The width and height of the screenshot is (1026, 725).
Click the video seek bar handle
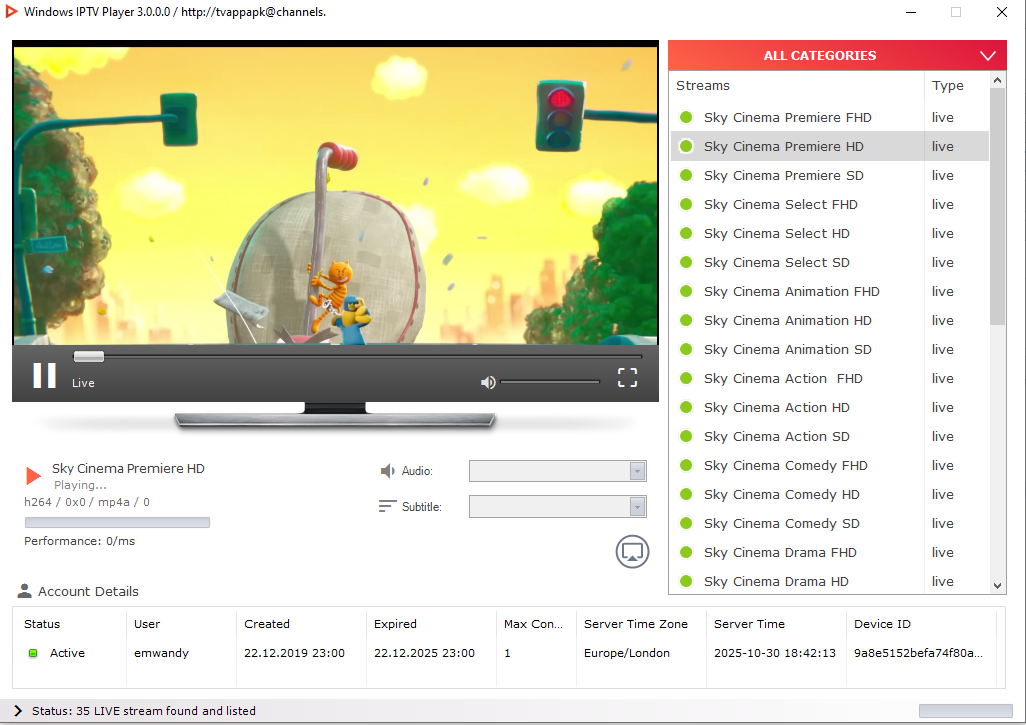pyautogui.click(x=89, y=356)
